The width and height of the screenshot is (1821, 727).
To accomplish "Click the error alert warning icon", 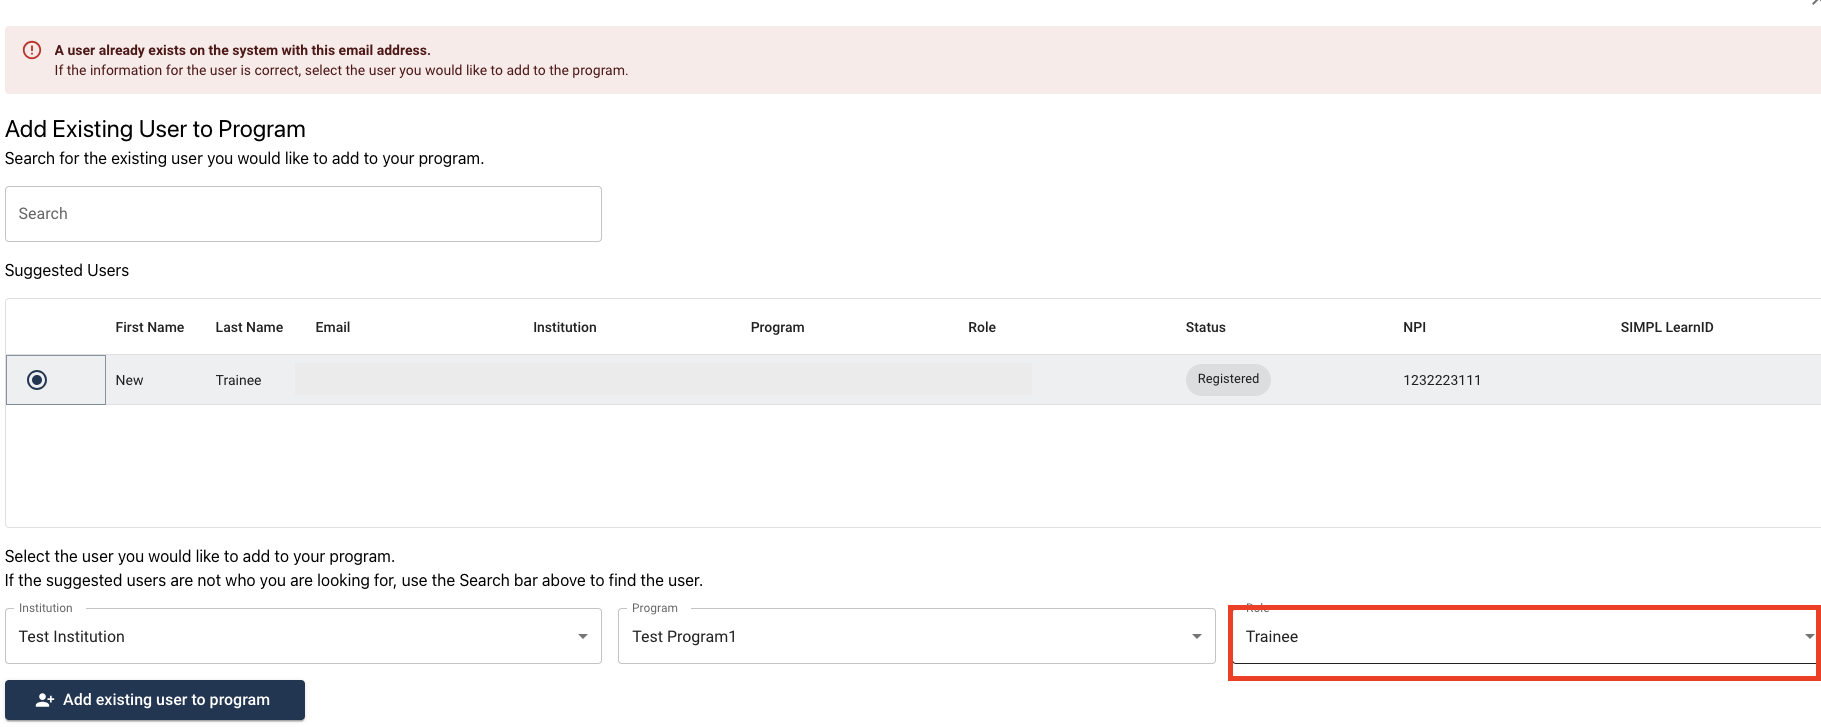I will [x=32, y=50].
